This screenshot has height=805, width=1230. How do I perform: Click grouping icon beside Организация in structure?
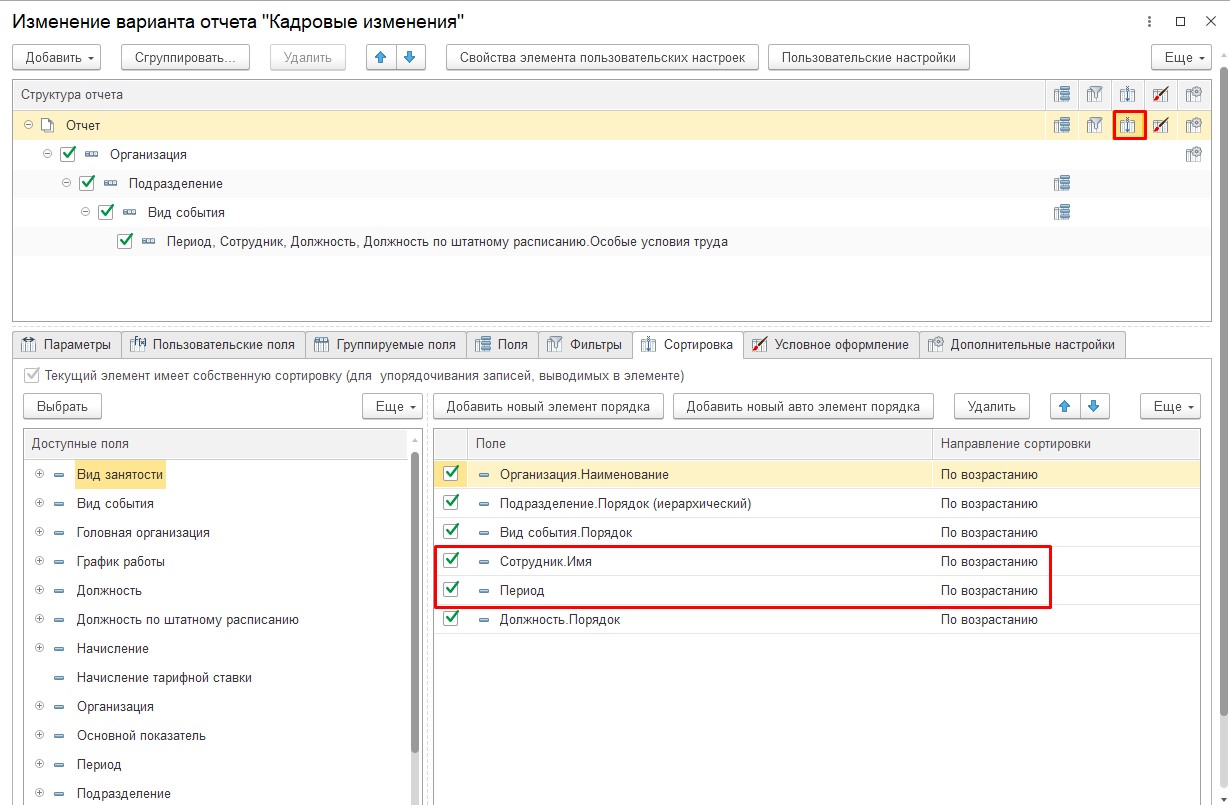[92, 154]
